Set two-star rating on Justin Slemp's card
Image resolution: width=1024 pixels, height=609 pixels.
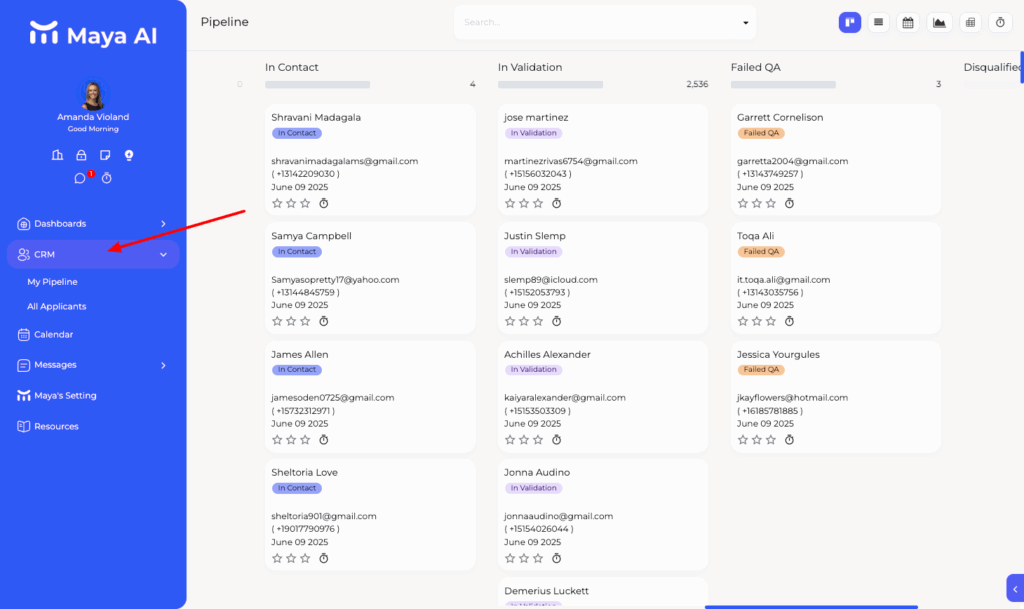pyautogui.click(x=524, y=321)
